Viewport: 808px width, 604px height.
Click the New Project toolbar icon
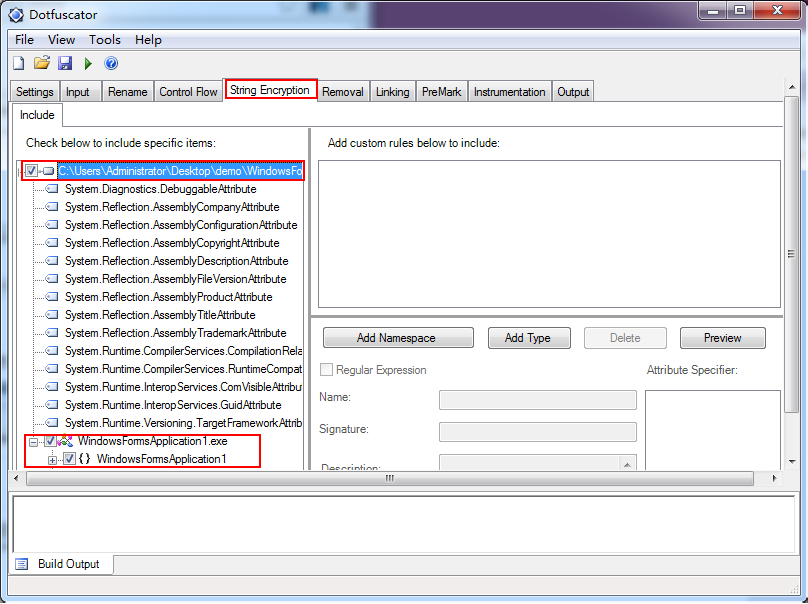19,63
